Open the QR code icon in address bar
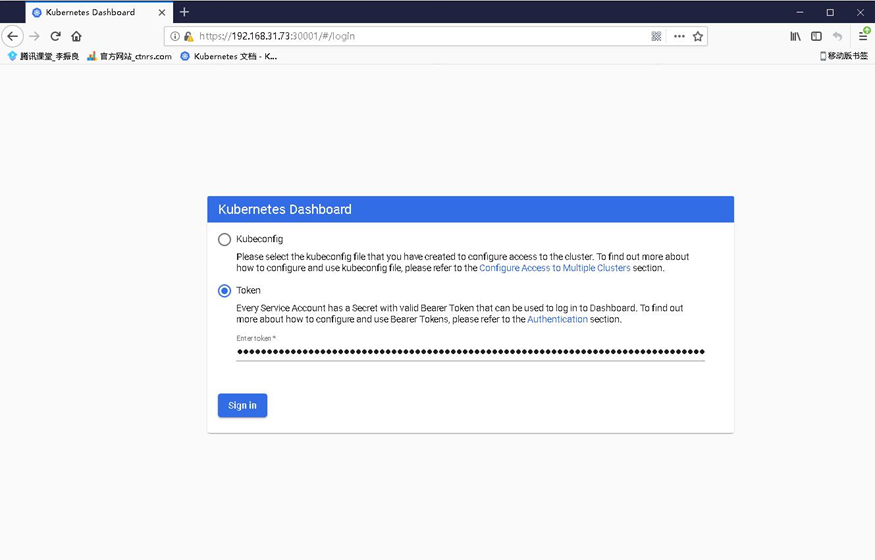The image size is (875, 560). [656, 36]
